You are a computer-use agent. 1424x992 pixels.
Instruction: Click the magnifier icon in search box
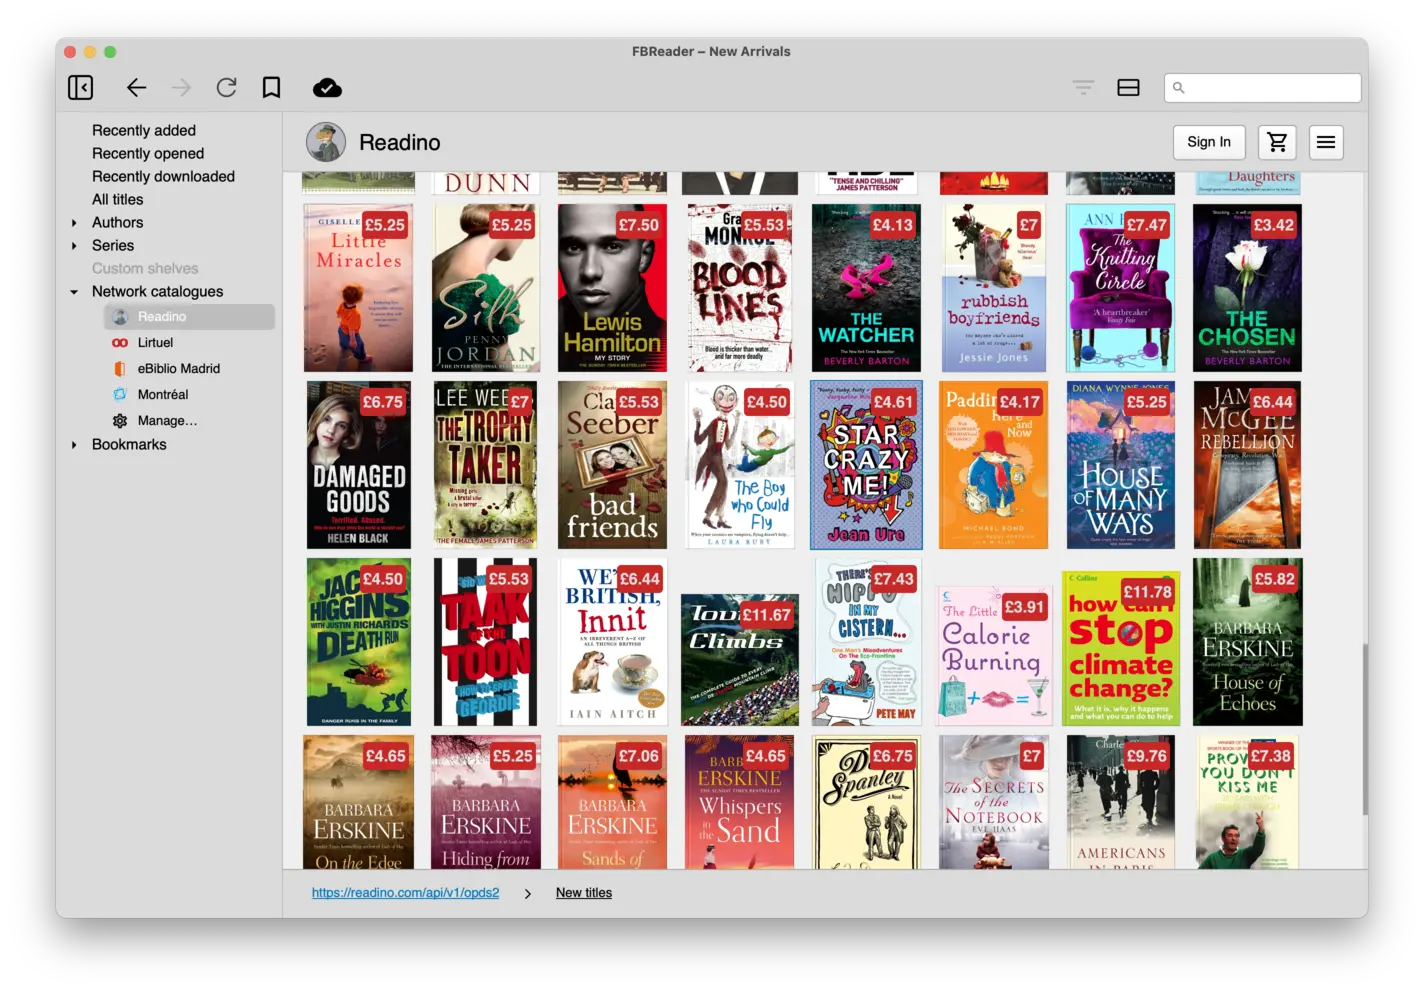[1179, 88]
